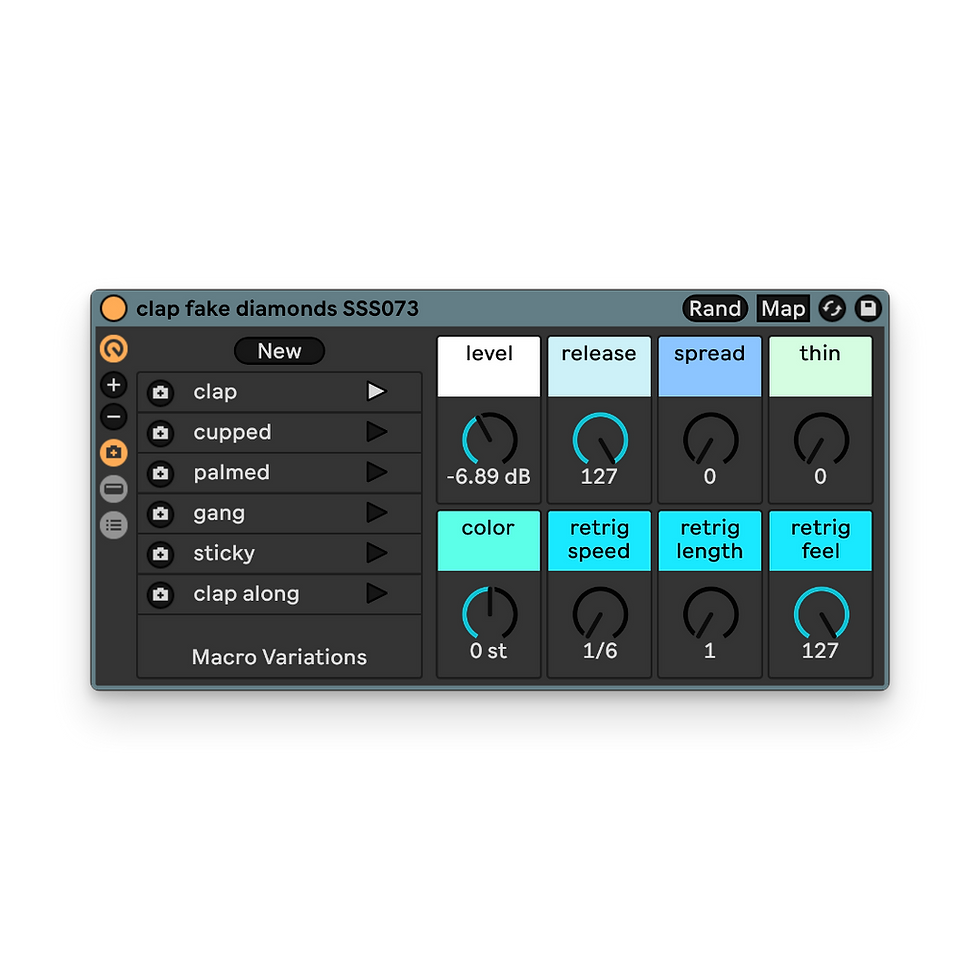Click the grey chain list icon
Viewport: 980px width, 980px height.
point(114,525)
